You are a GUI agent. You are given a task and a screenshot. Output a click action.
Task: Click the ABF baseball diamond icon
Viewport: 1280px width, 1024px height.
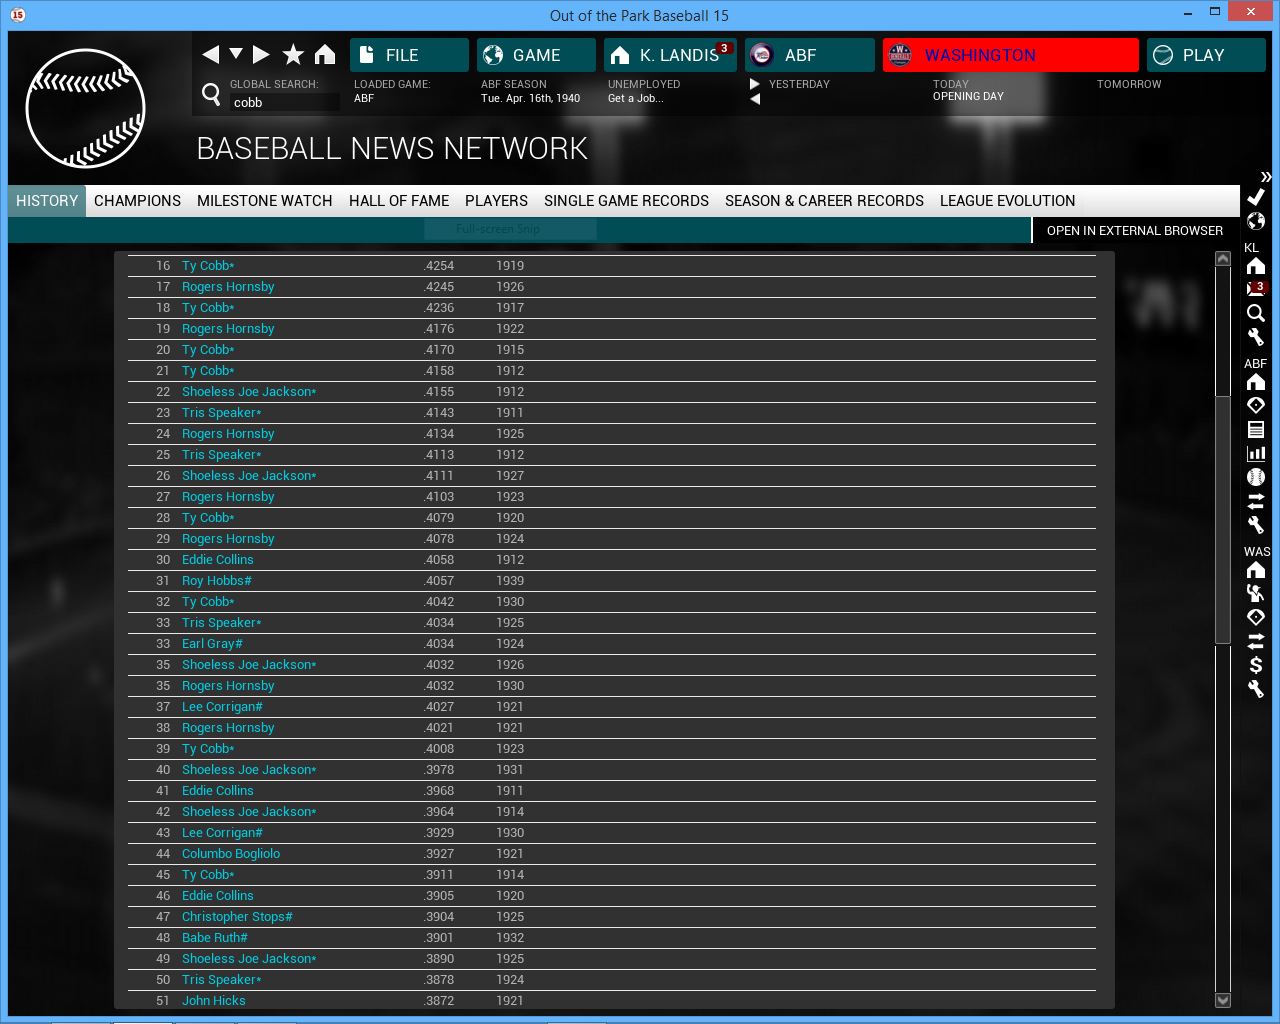[x=1256, y=405]
